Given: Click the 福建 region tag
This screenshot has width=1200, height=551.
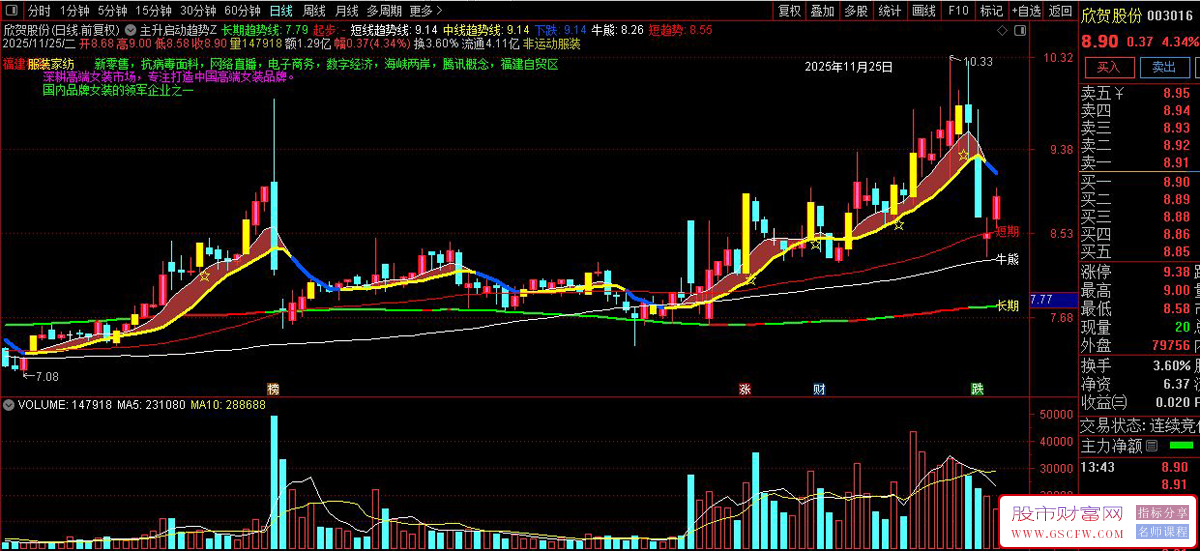Looking at the screenshot, I should coord(13,64).
